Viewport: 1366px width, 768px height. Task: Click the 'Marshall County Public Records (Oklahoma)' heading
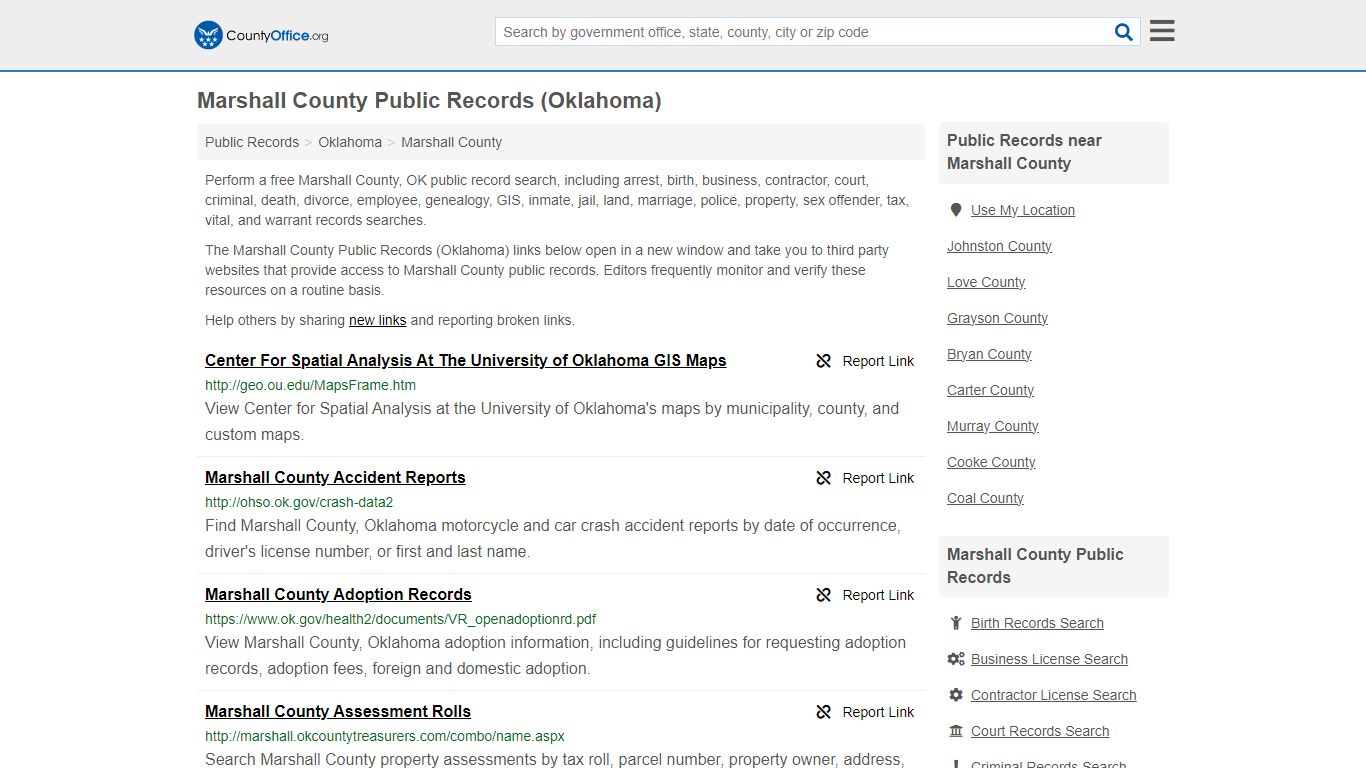429,101
